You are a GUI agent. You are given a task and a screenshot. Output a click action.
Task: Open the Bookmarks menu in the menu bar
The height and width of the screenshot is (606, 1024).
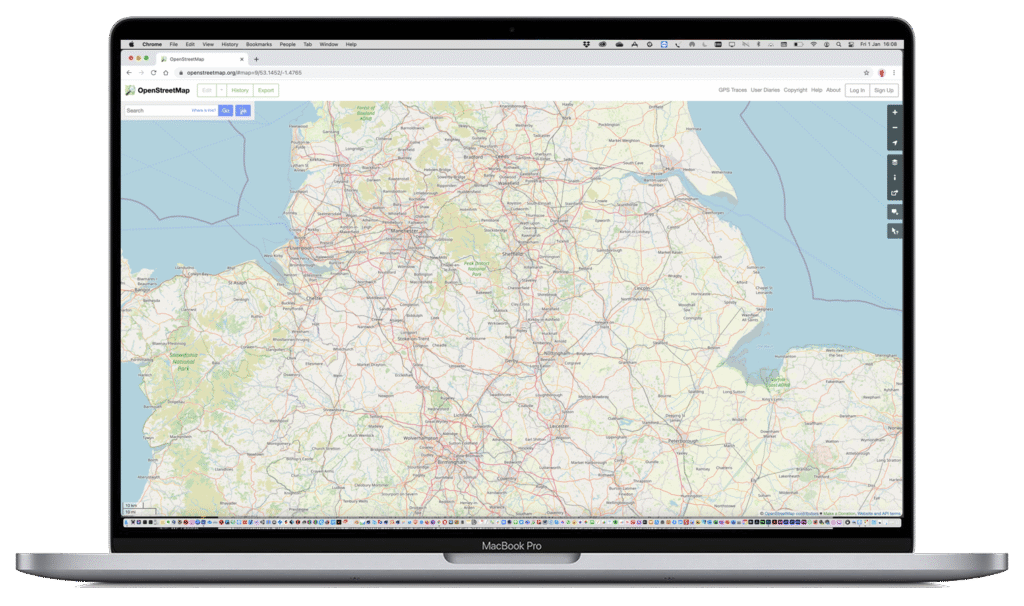click(x=259, y=45)
